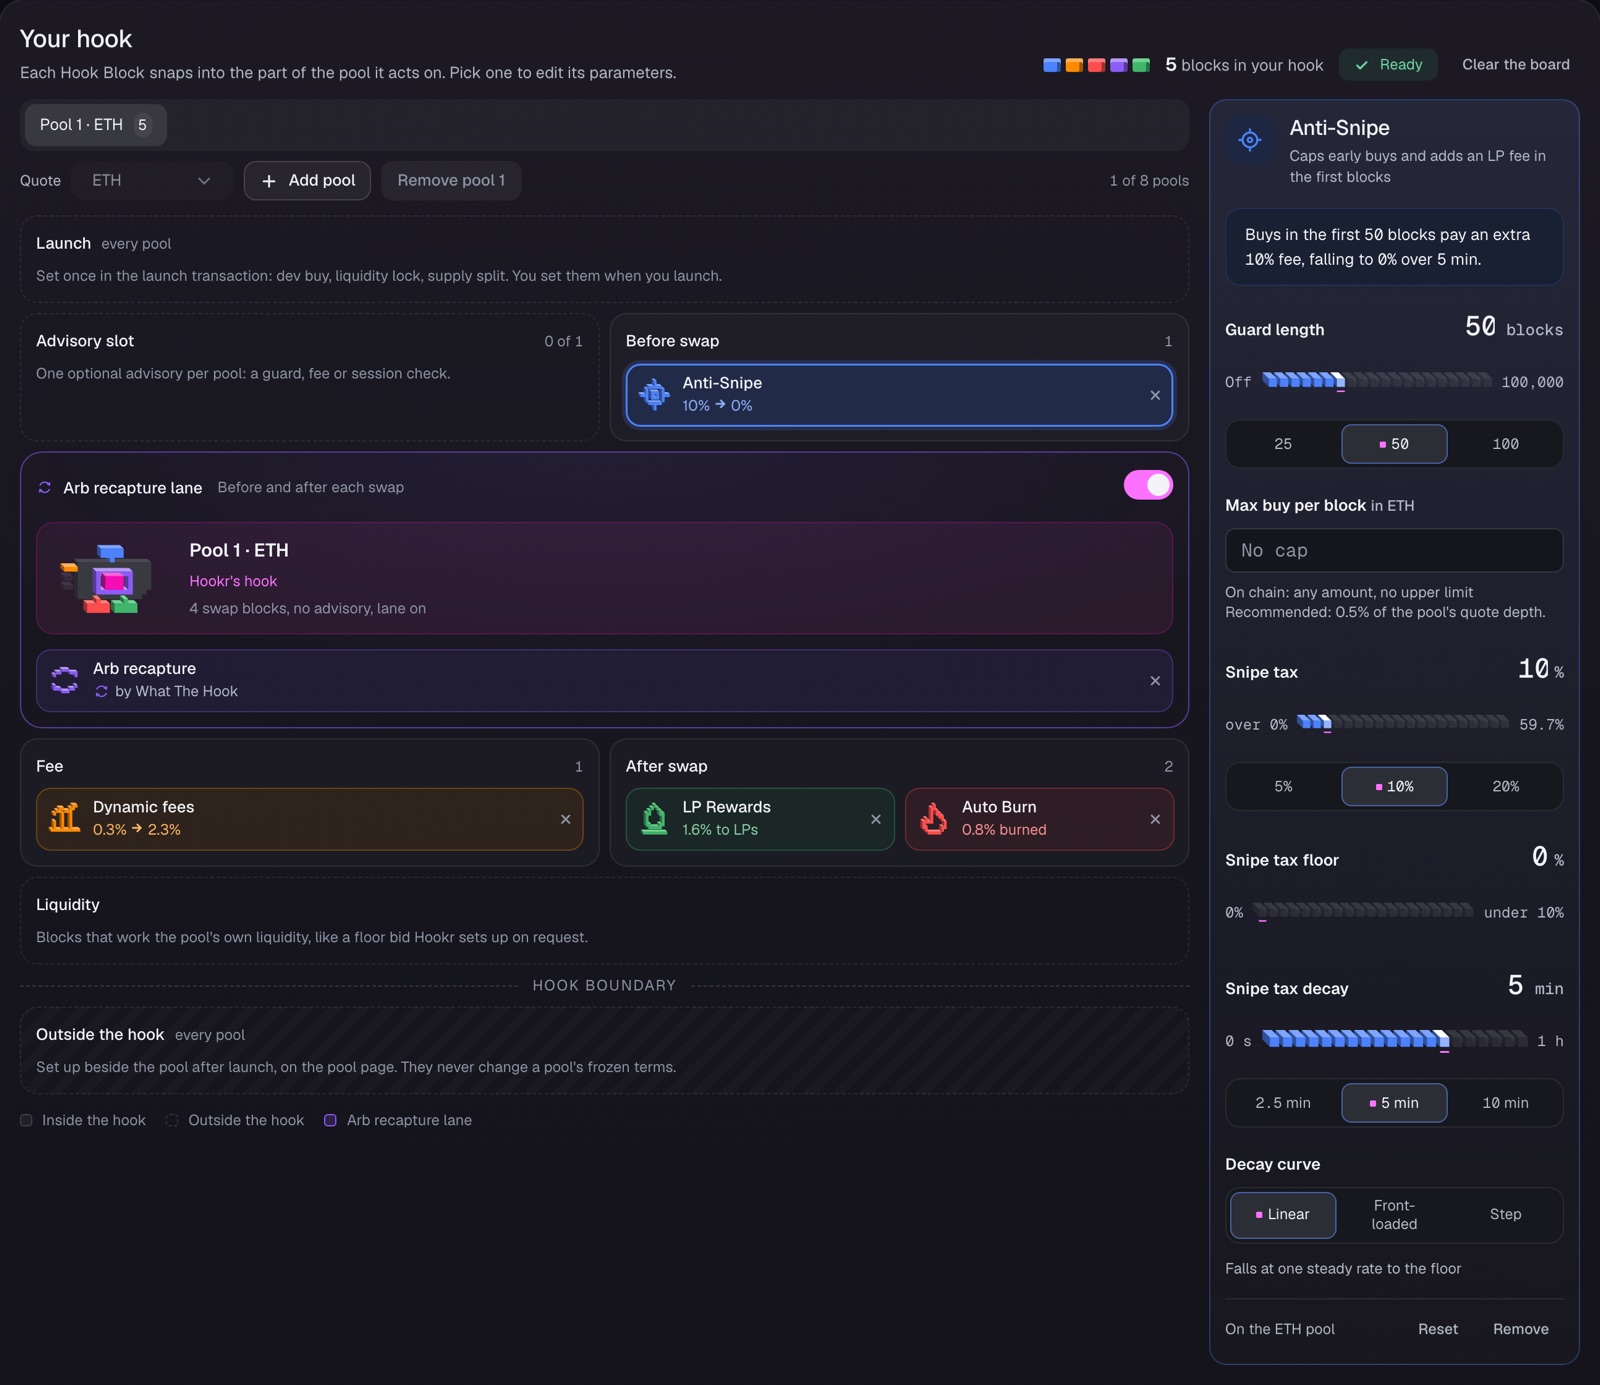This screenshot has height=1385, width=1600.
Task: Select the 2.5 min decay preset
Action: point(1283,1103)
